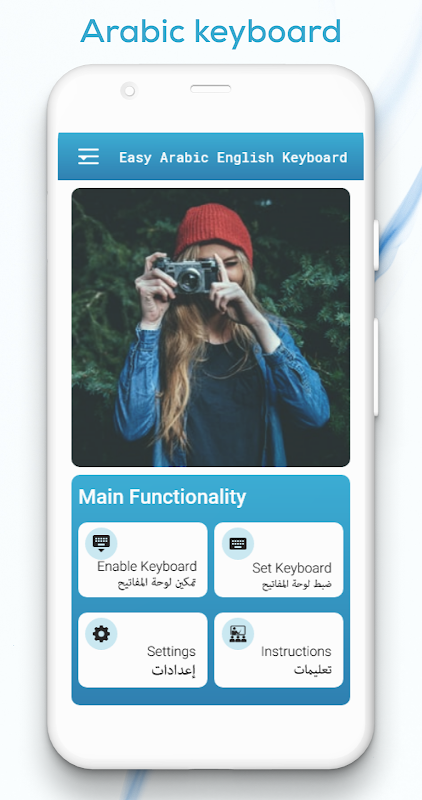Click the Enable Keyboard icon

101,543
